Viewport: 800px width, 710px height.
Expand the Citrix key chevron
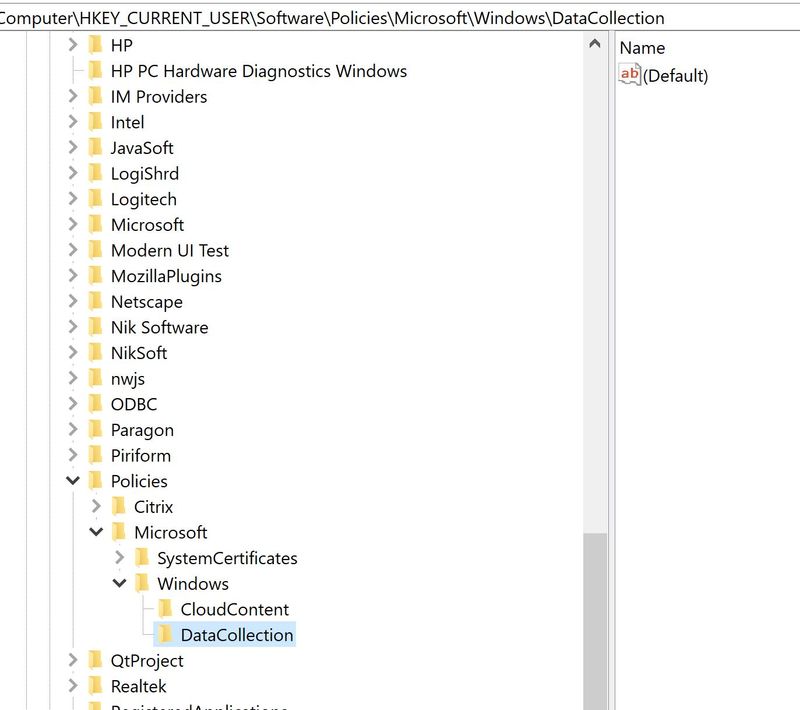click(x=96, y=506)
